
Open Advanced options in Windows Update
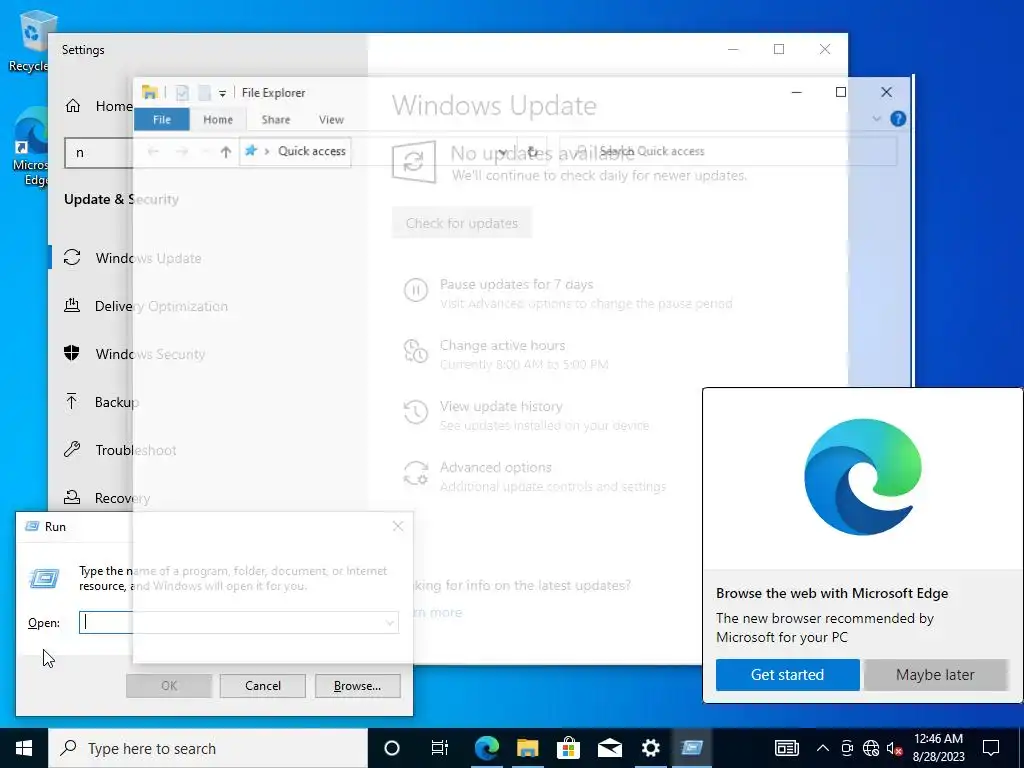(x=534, y=476)
